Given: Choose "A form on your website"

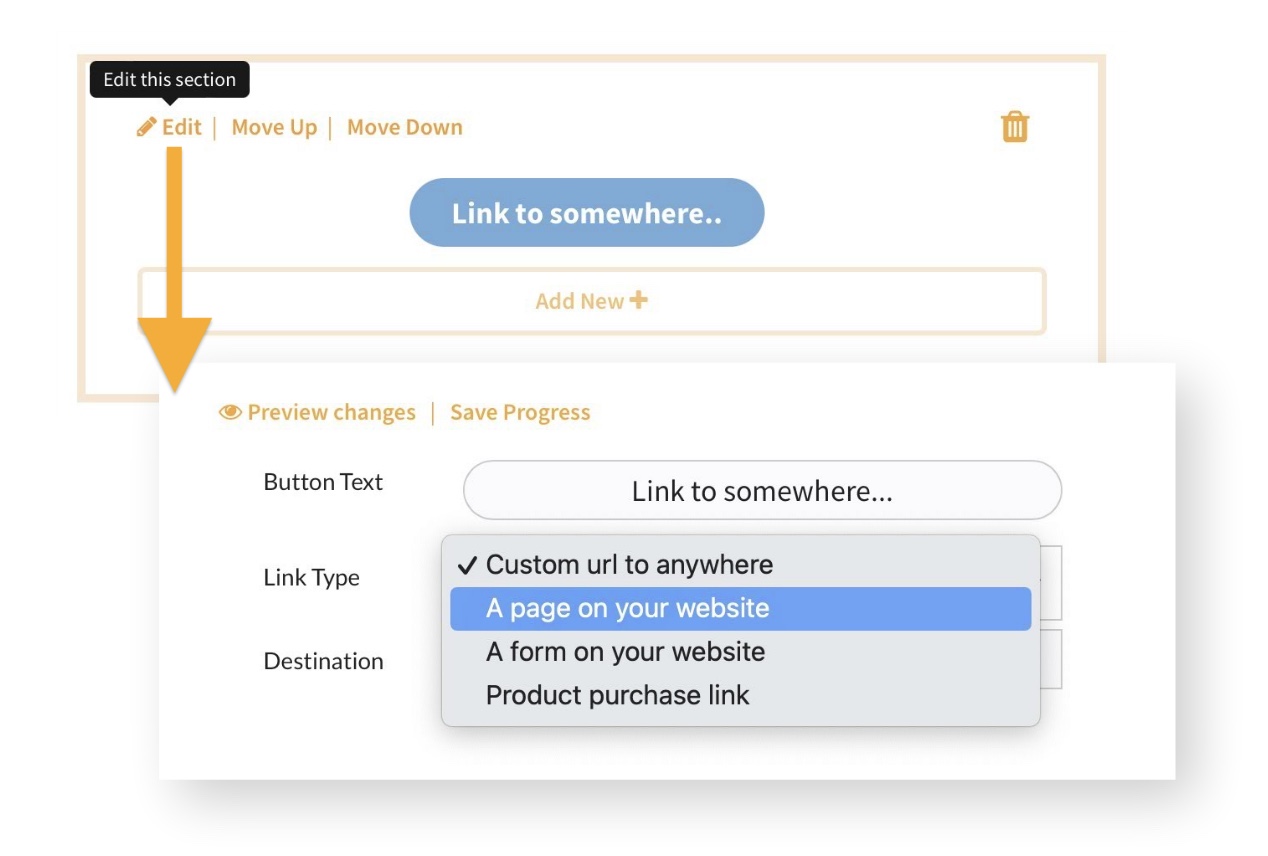Looking at the screenshot, I should [x=625, y=652].
